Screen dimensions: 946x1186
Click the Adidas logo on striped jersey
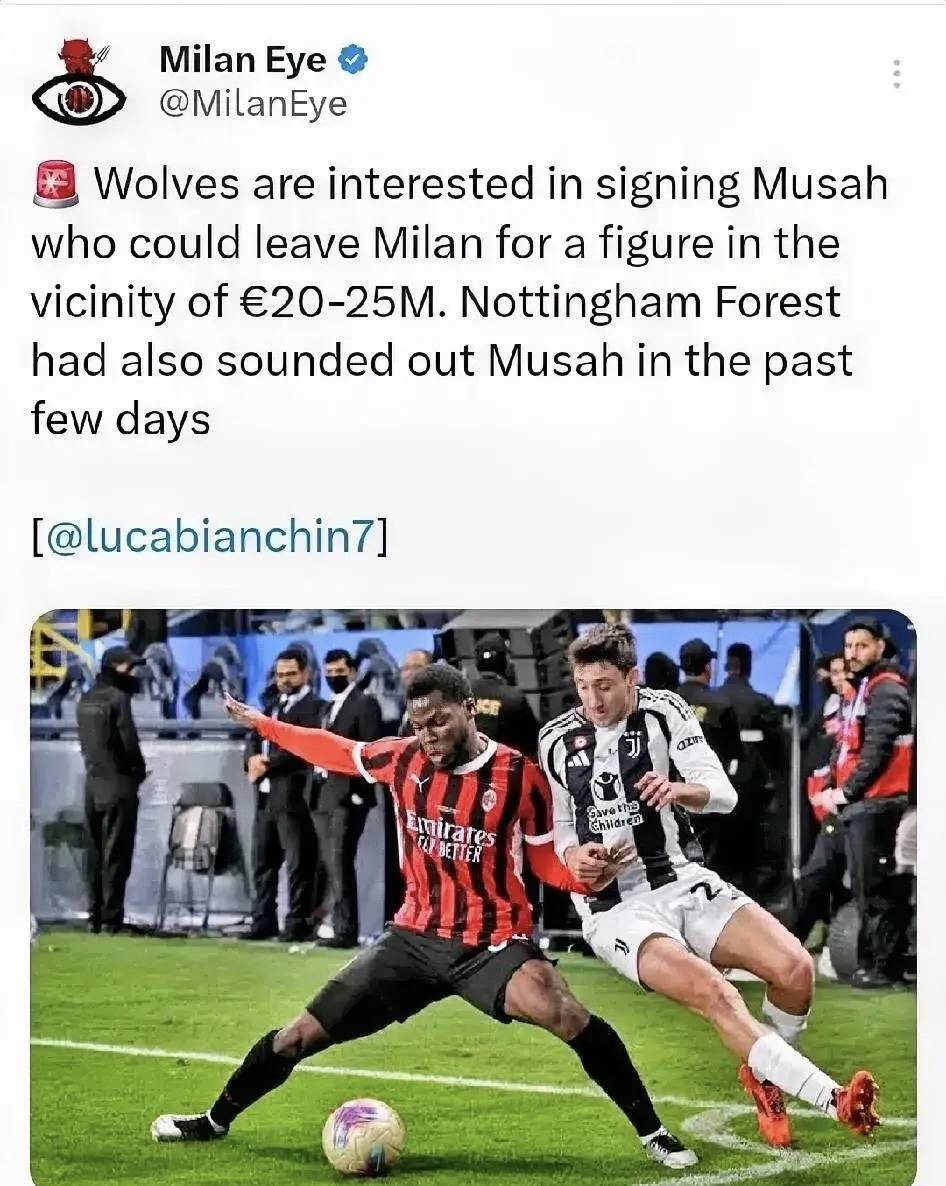(x=577, y=759)
